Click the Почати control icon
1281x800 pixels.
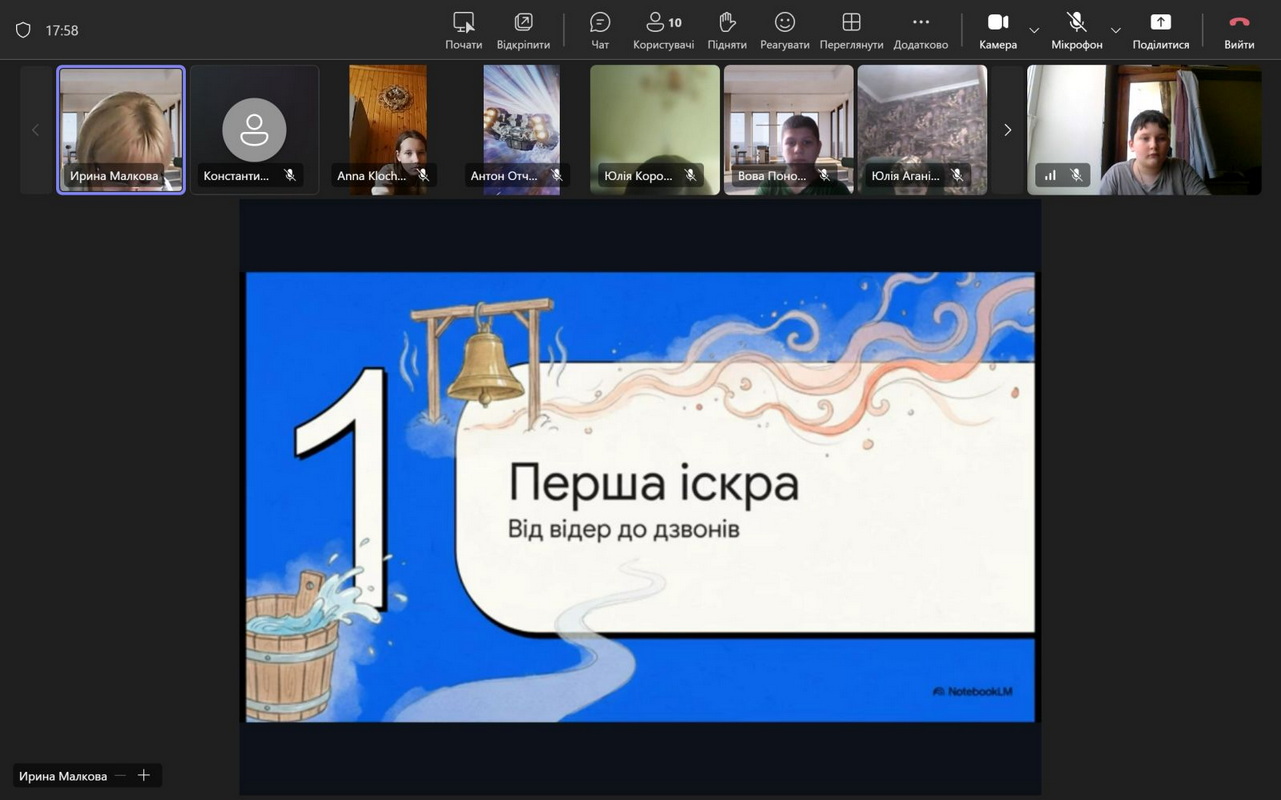coord(463,23)
